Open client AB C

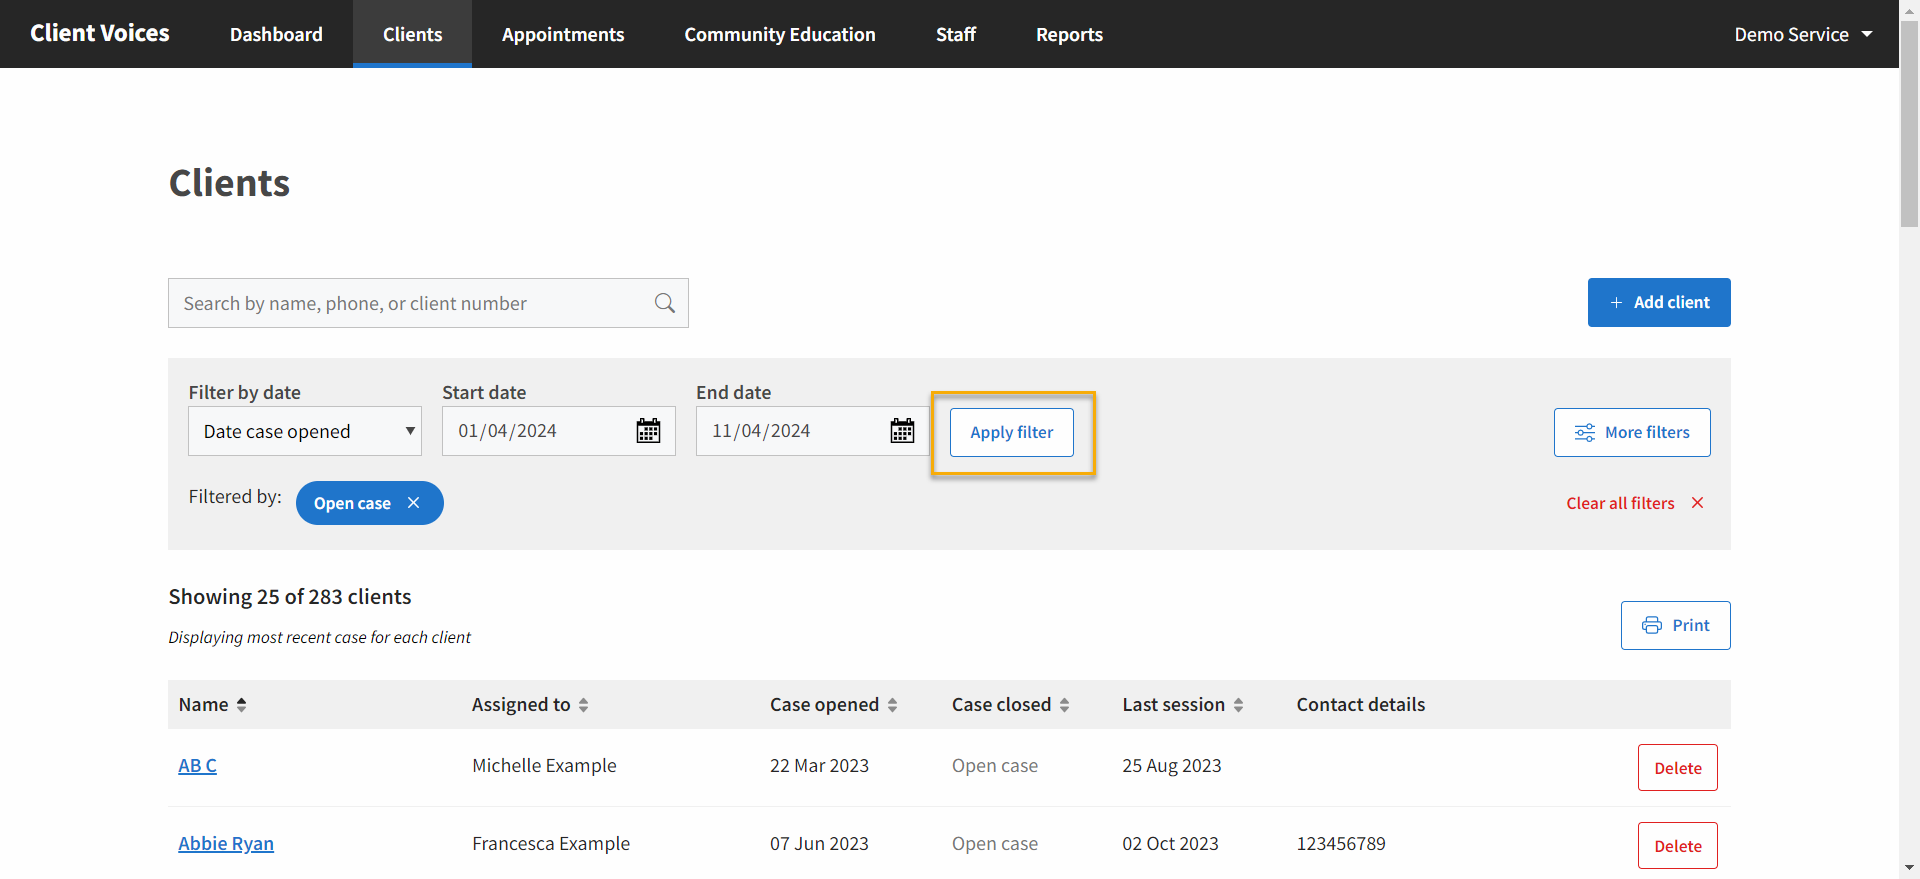click(197, 765)
